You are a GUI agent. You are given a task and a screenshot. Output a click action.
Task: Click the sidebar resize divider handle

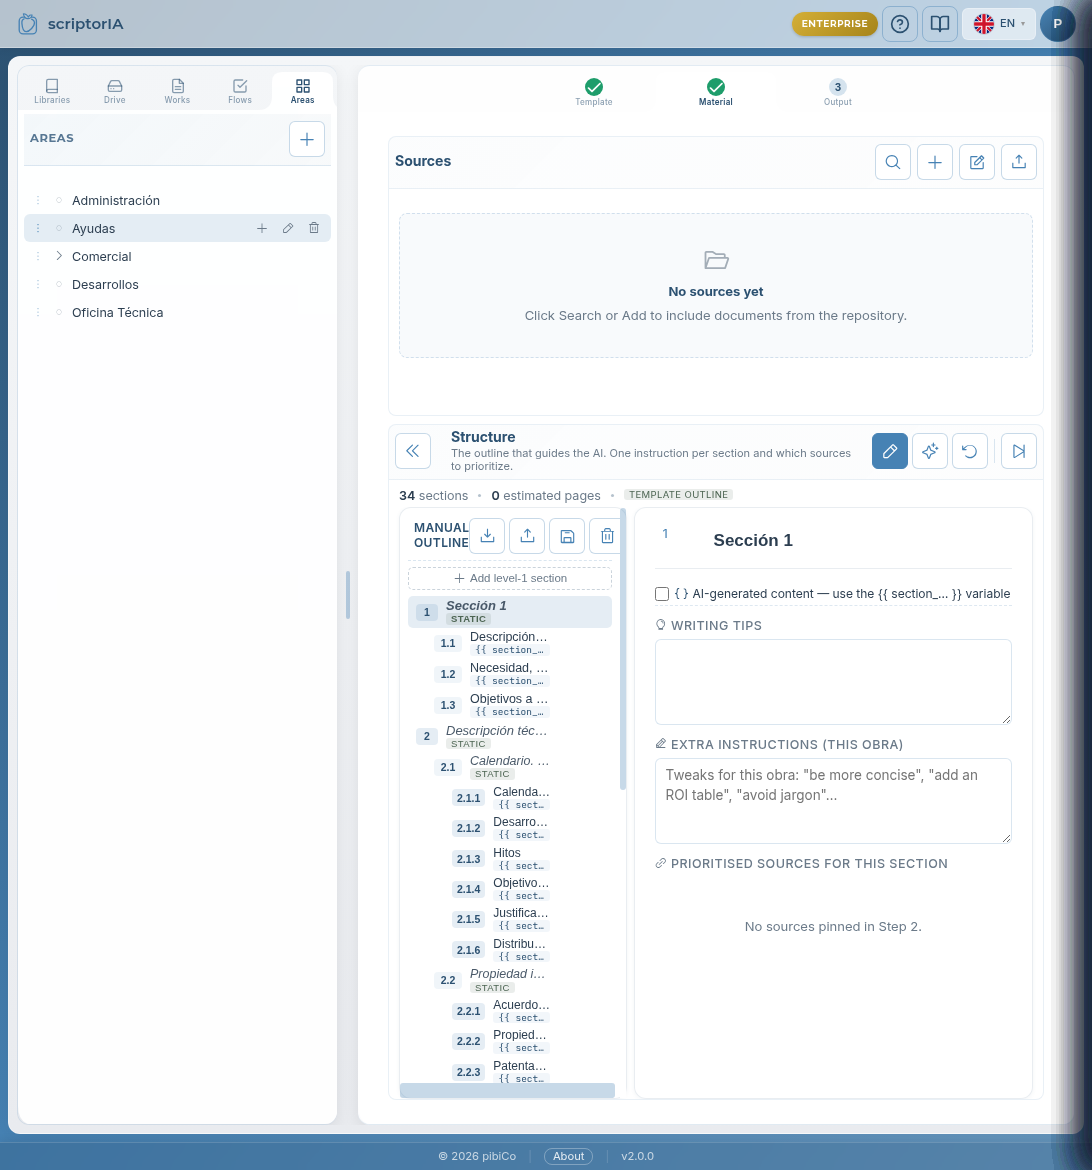click(x=348, y=595)
